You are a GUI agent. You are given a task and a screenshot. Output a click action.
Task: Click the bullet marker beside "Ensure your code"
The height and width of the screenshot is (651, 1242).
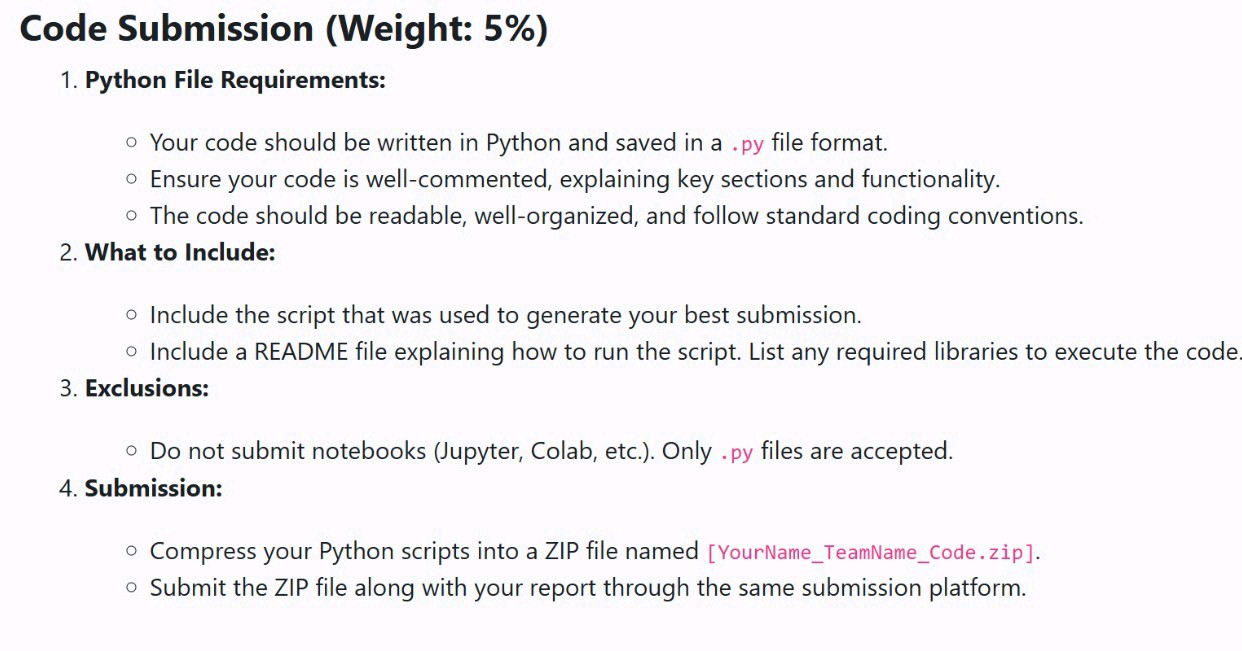point(131,180)
